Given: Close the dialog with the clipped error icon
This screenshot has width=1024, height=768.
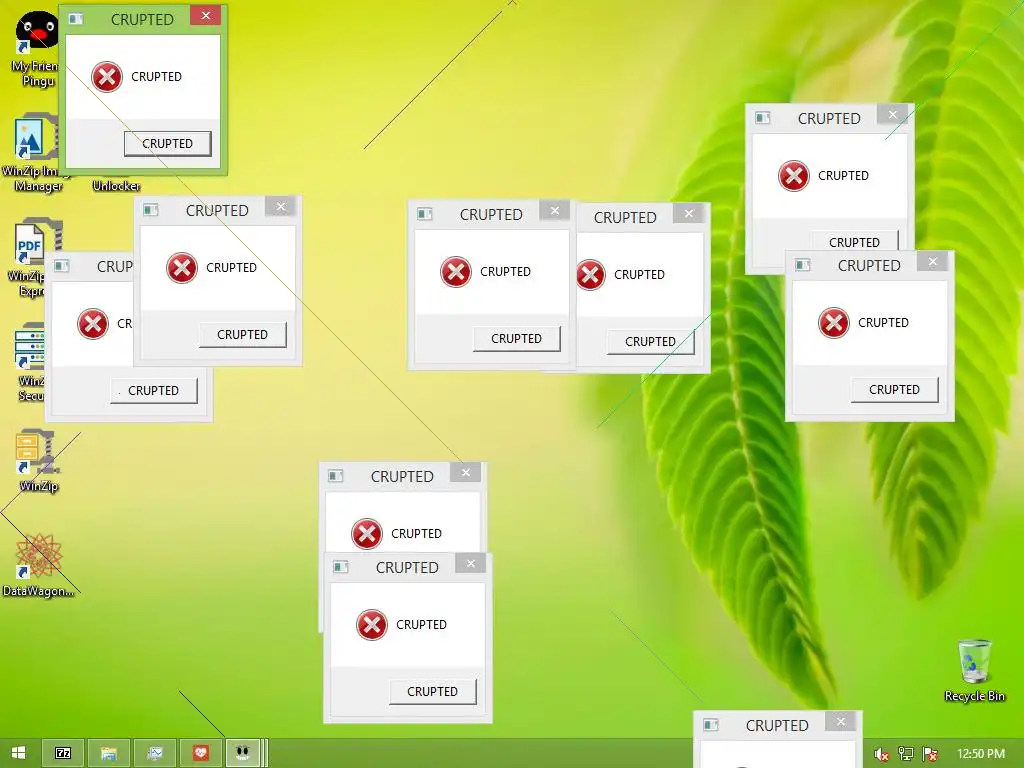Looking at the screenshot, I should point(689,214).
